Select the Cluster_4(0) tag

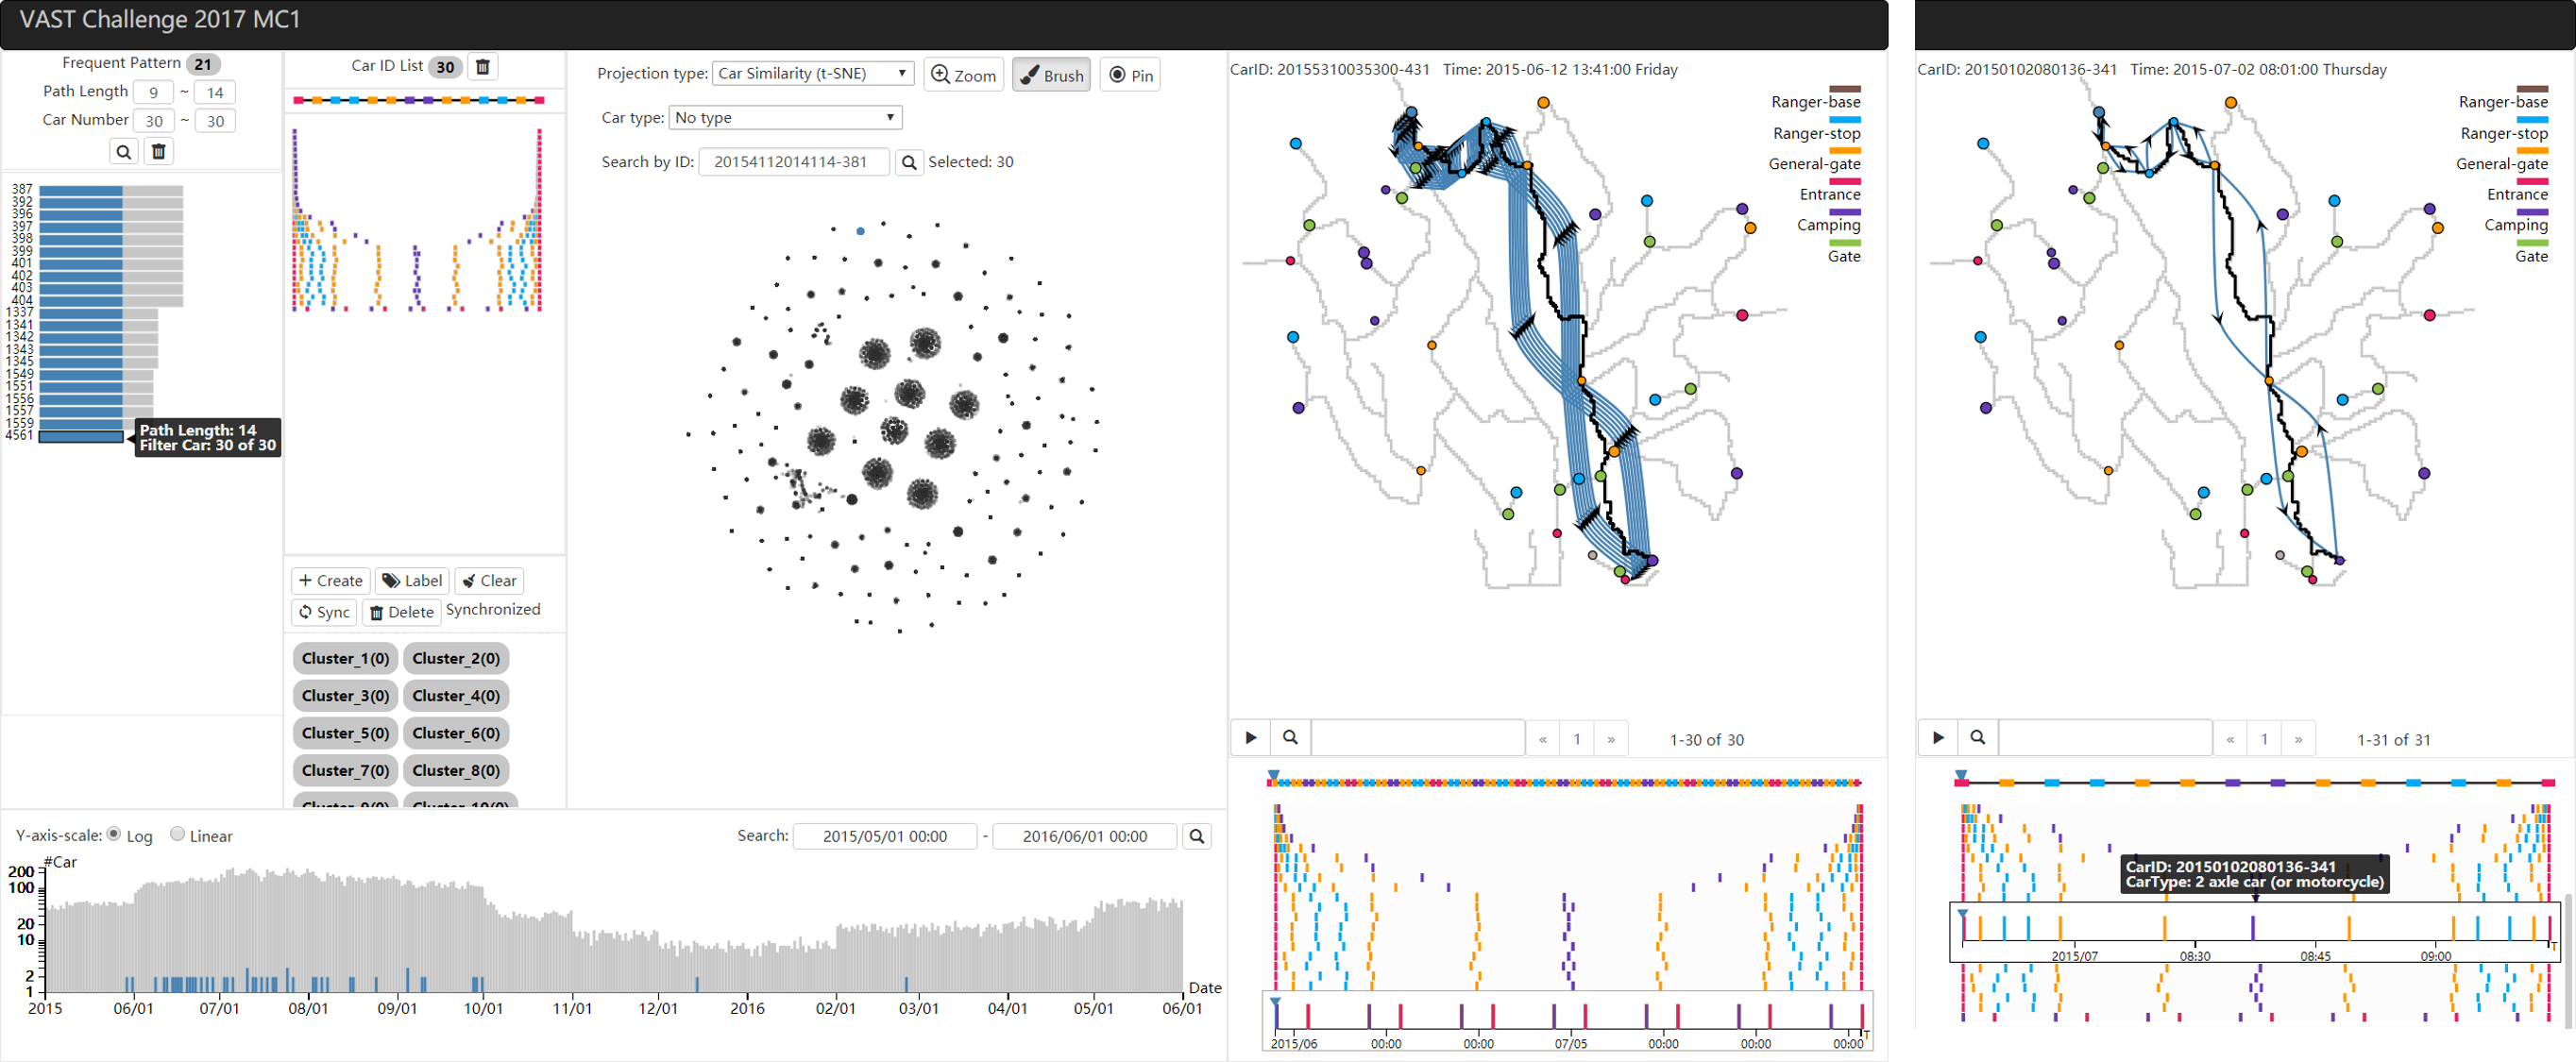coord(456,695)
